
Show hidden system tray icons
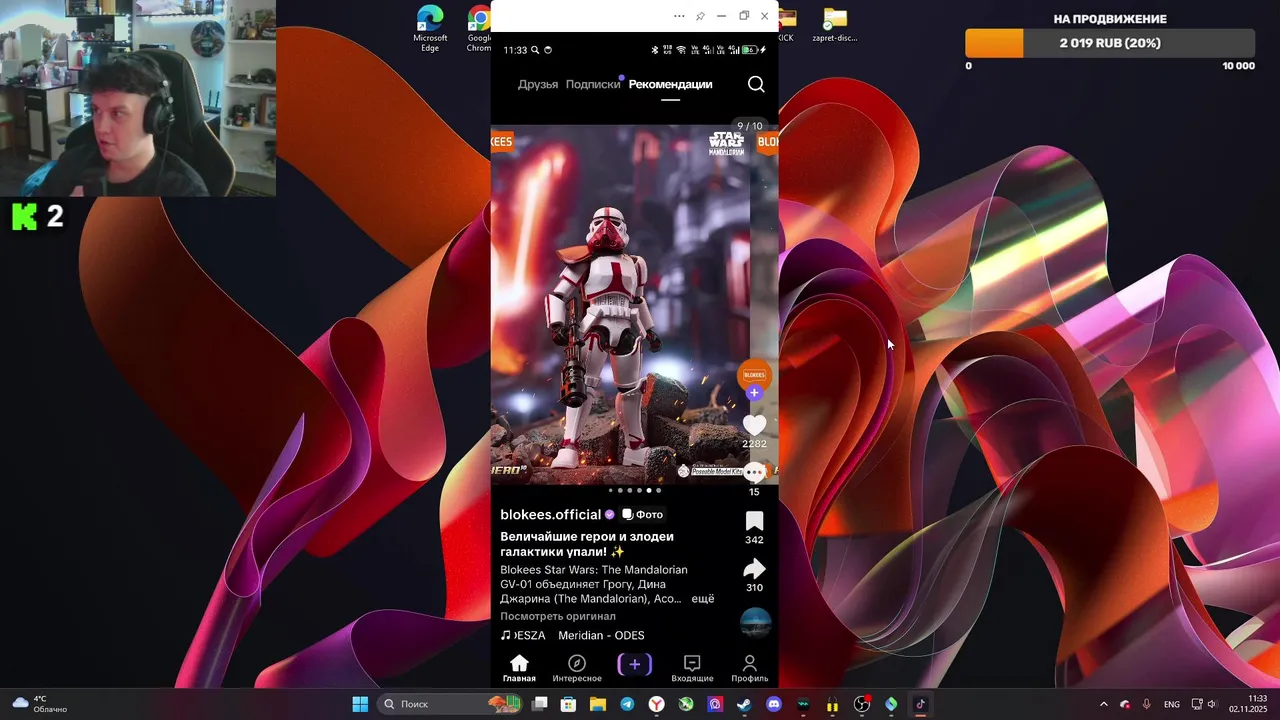[1104, 704]
